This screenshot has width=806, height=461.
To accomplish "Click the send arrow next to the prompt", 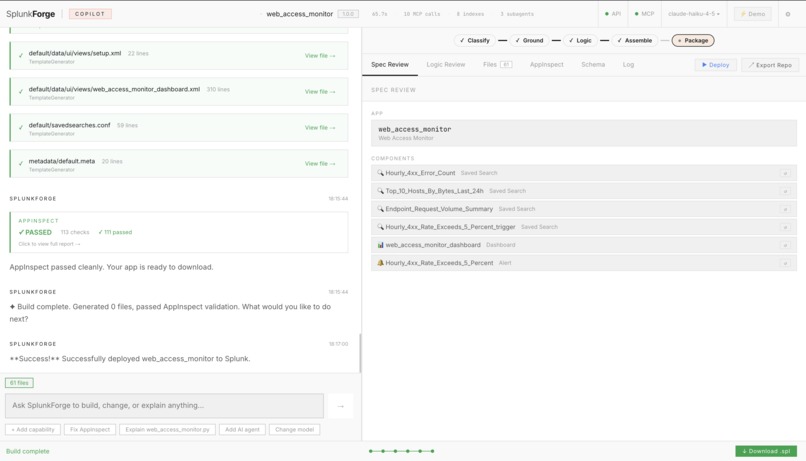I will coord(340,406).
